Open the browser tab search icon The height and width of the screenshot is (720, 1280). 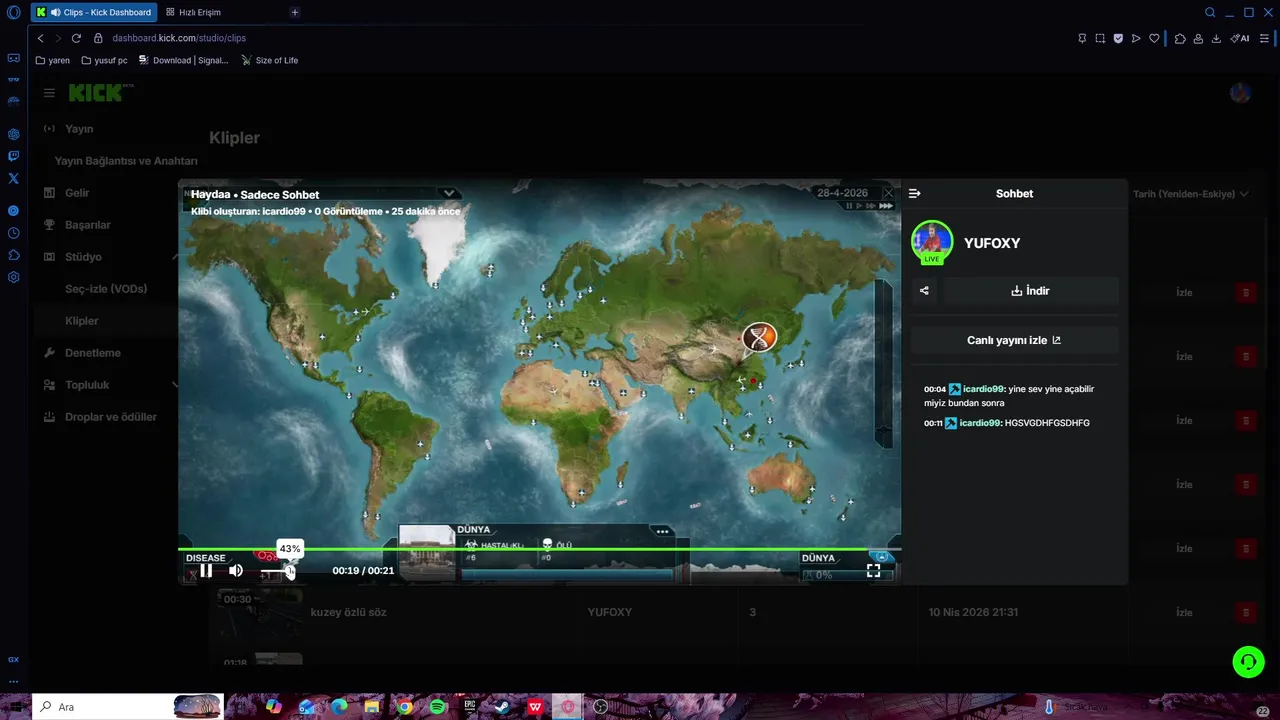tap(1210, 12)
